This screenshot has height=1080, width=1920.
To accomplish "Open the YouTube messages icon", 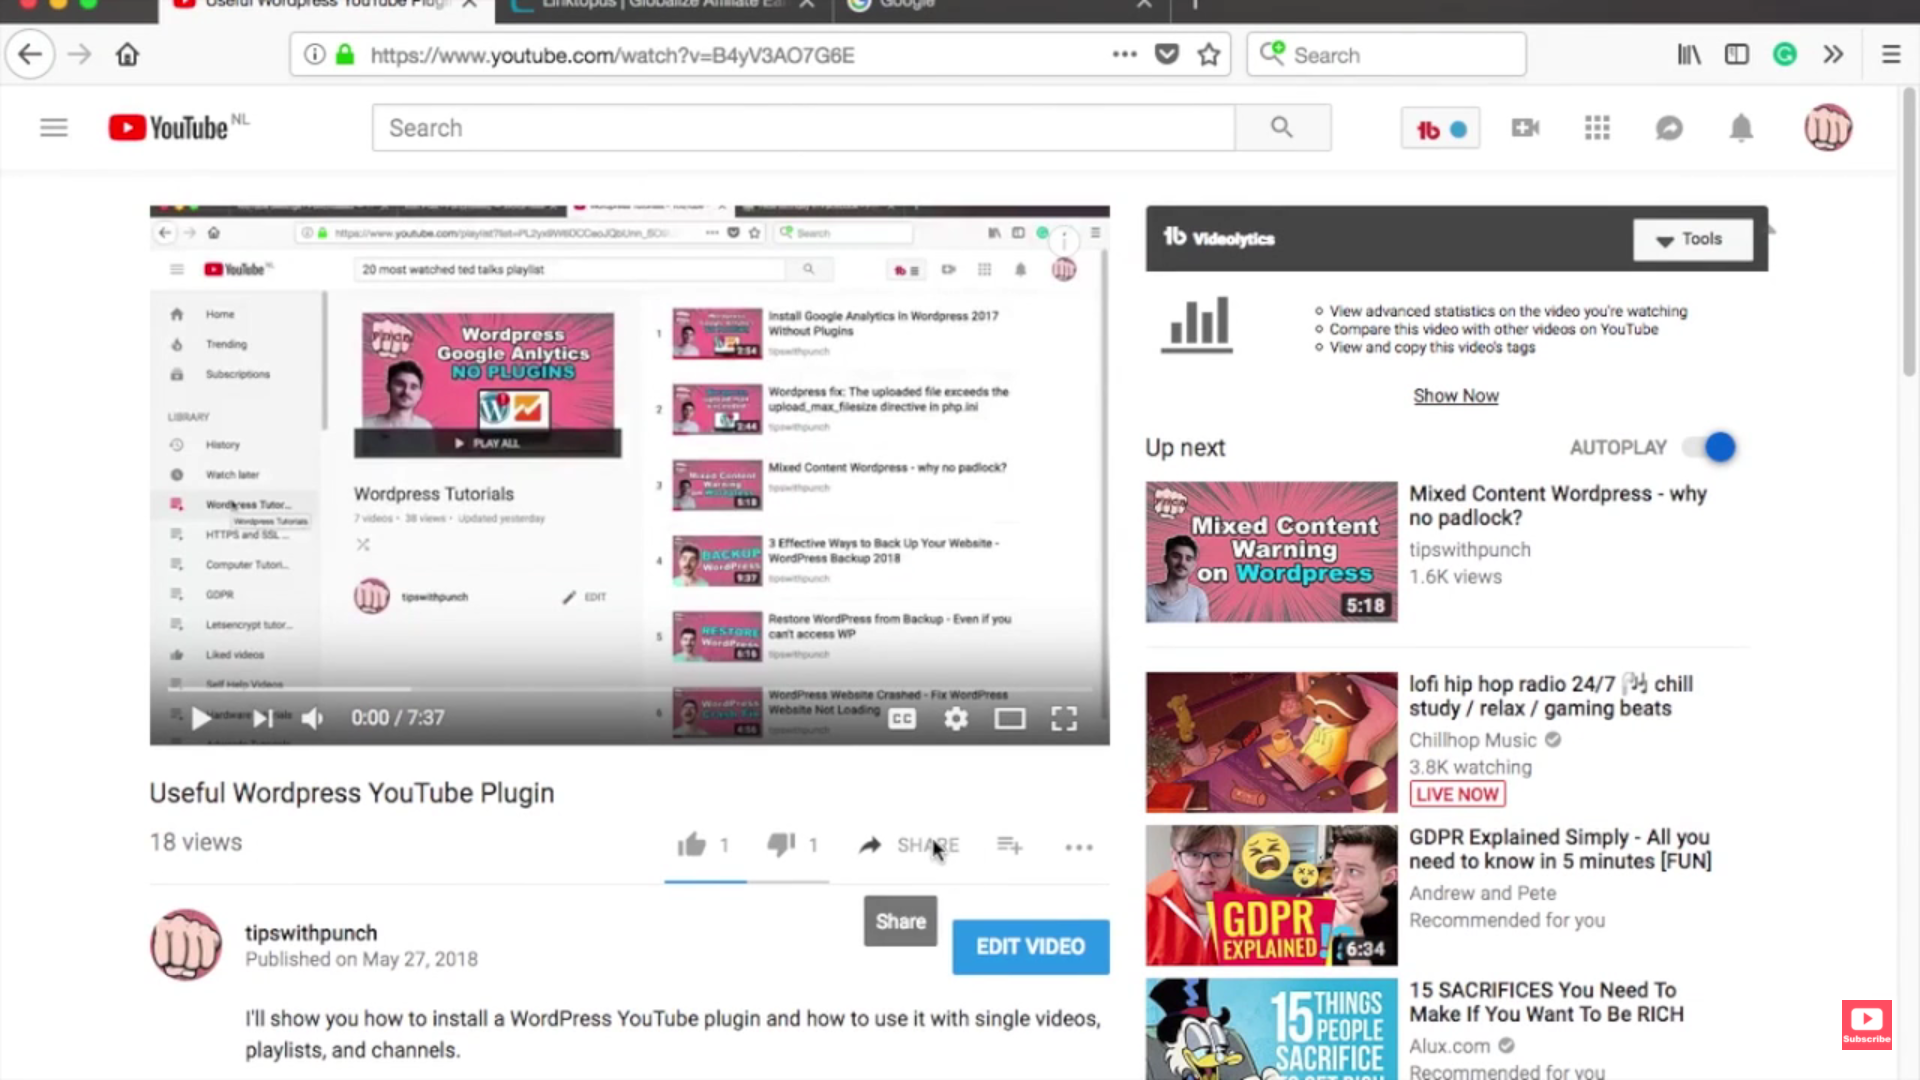I will 1669,128.
